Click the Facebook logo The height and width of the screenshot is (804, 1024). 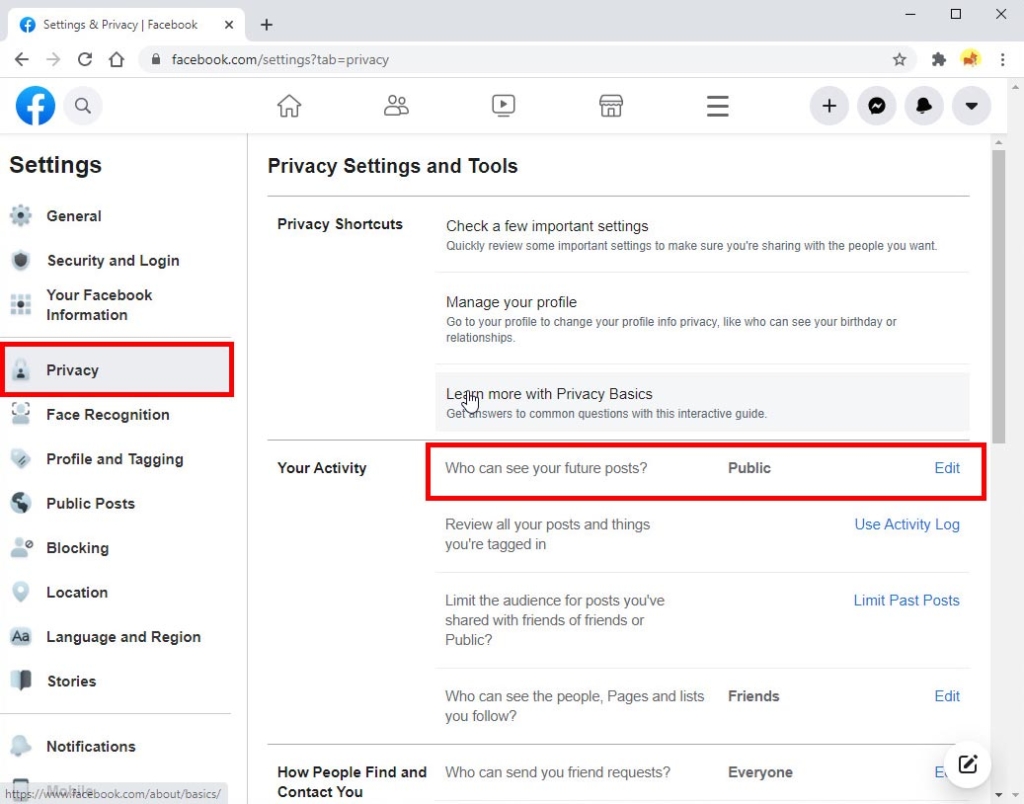pos(35,105)
